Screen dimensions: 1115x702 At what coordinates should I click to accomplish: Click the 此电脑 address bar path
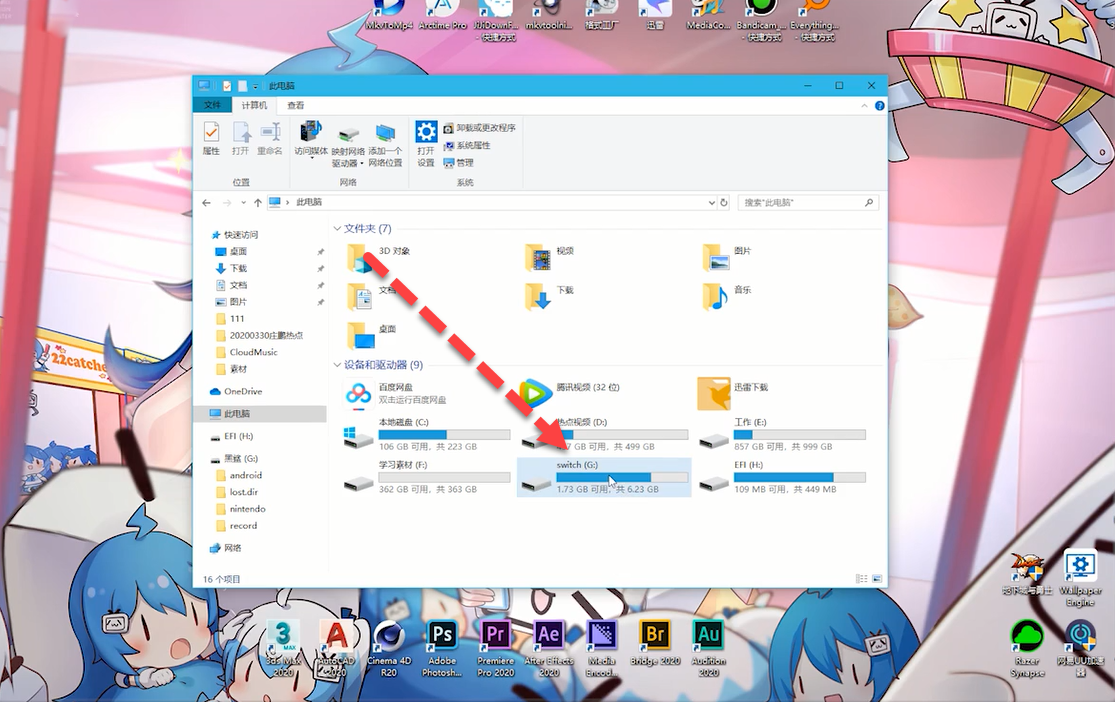pyautogui.click(x=309, y=203)
